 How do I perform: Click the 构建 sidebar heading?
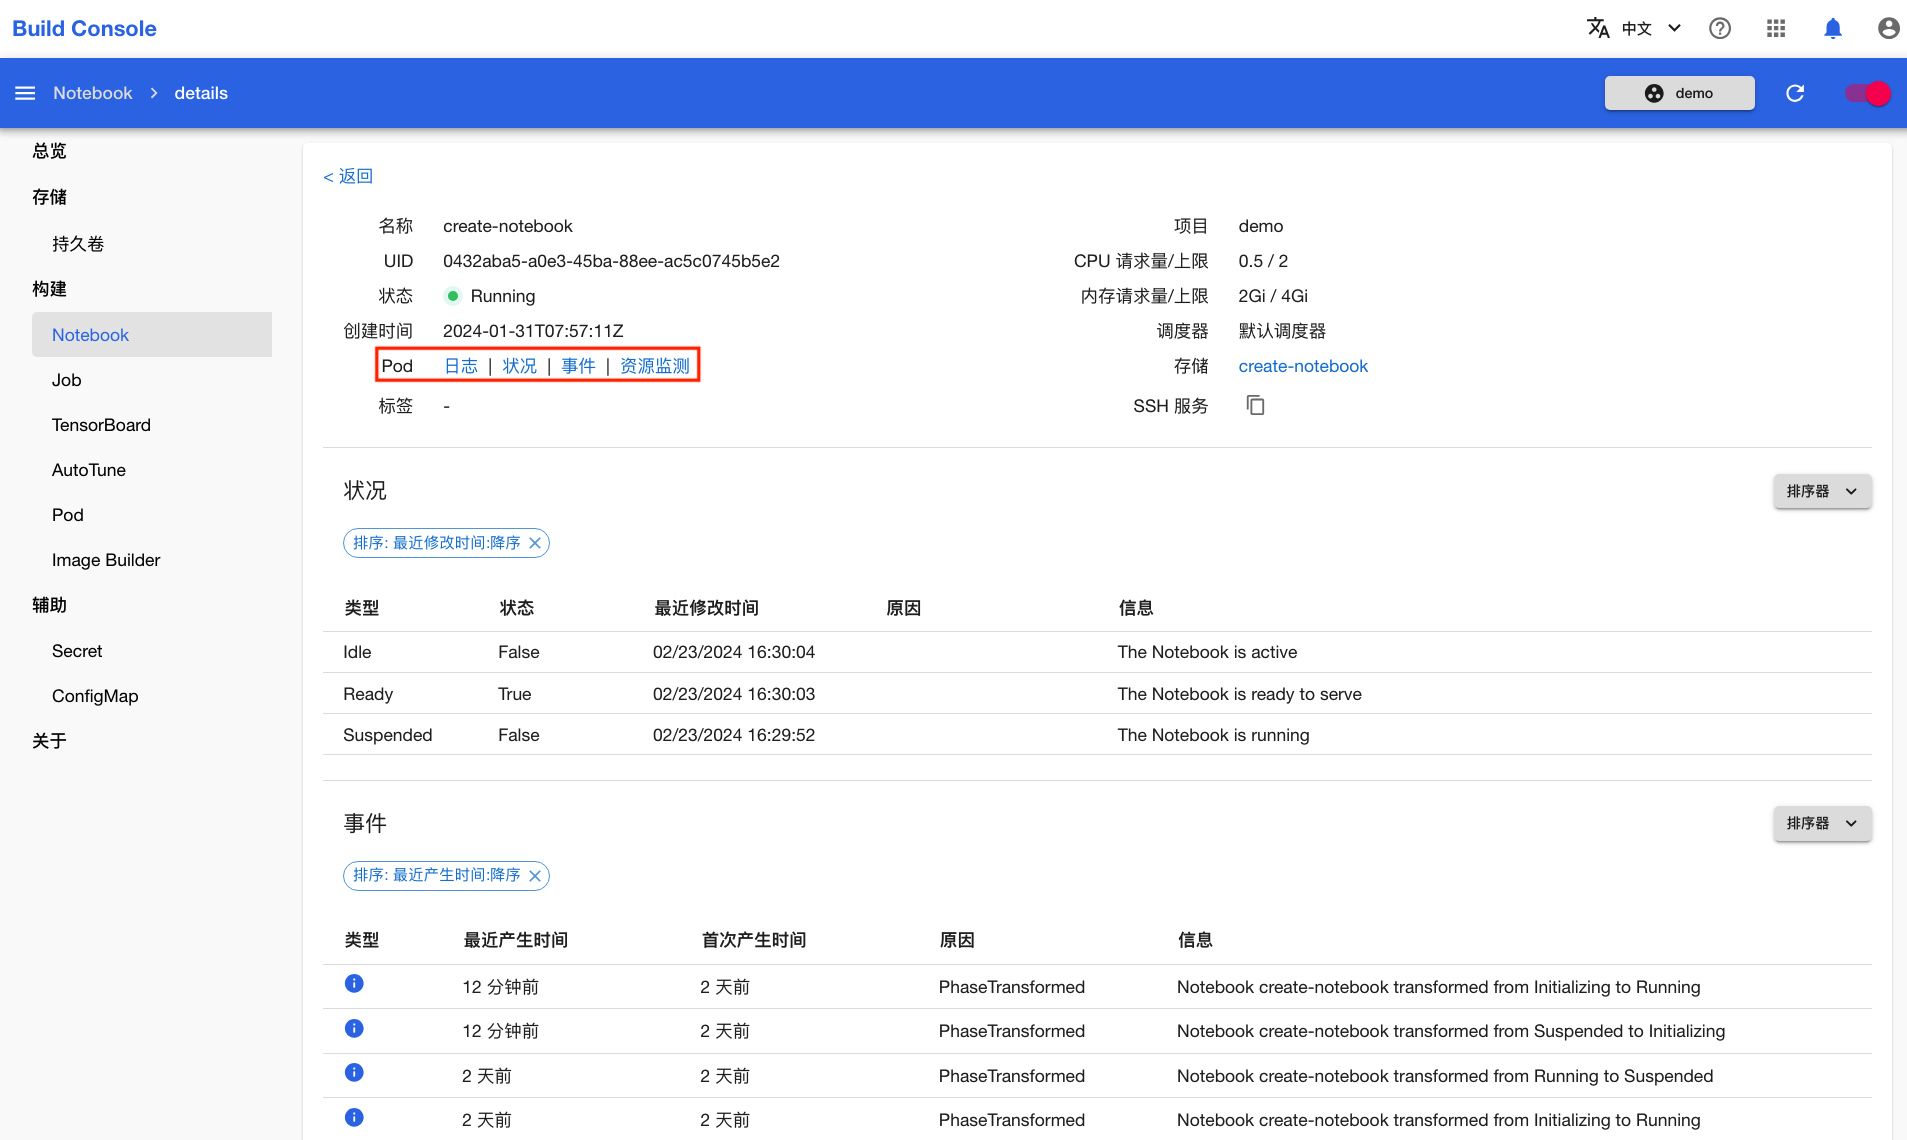pos(49,289)
